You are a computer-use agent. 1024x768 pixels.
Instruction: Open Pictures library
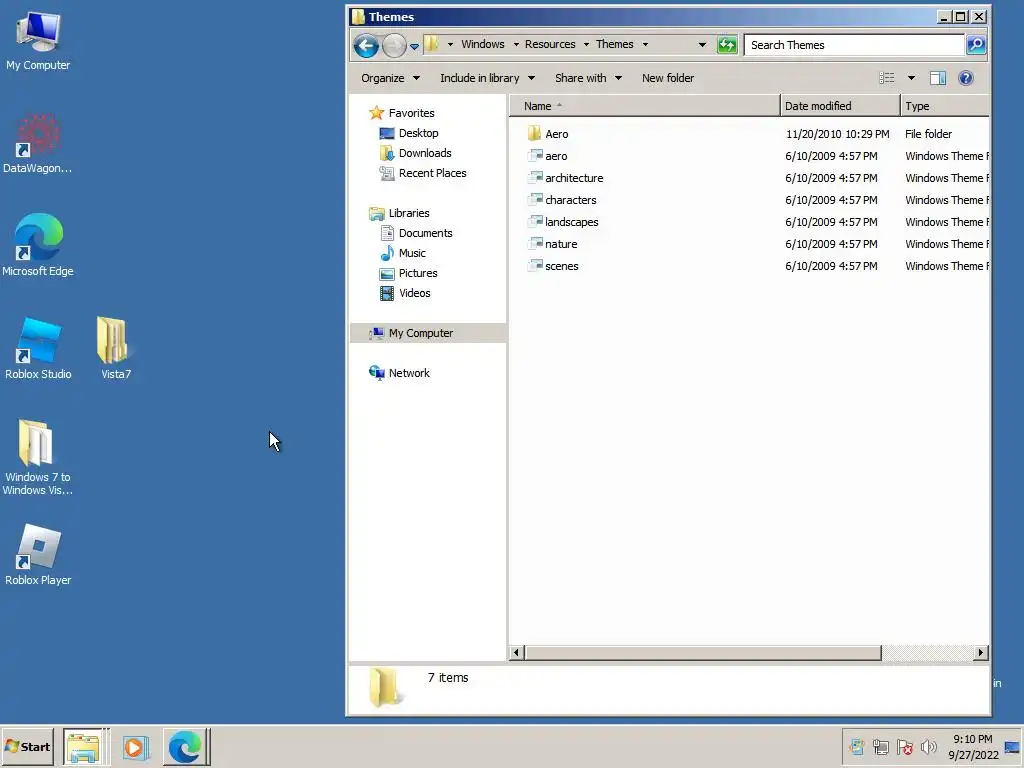(x=418, y=273)
